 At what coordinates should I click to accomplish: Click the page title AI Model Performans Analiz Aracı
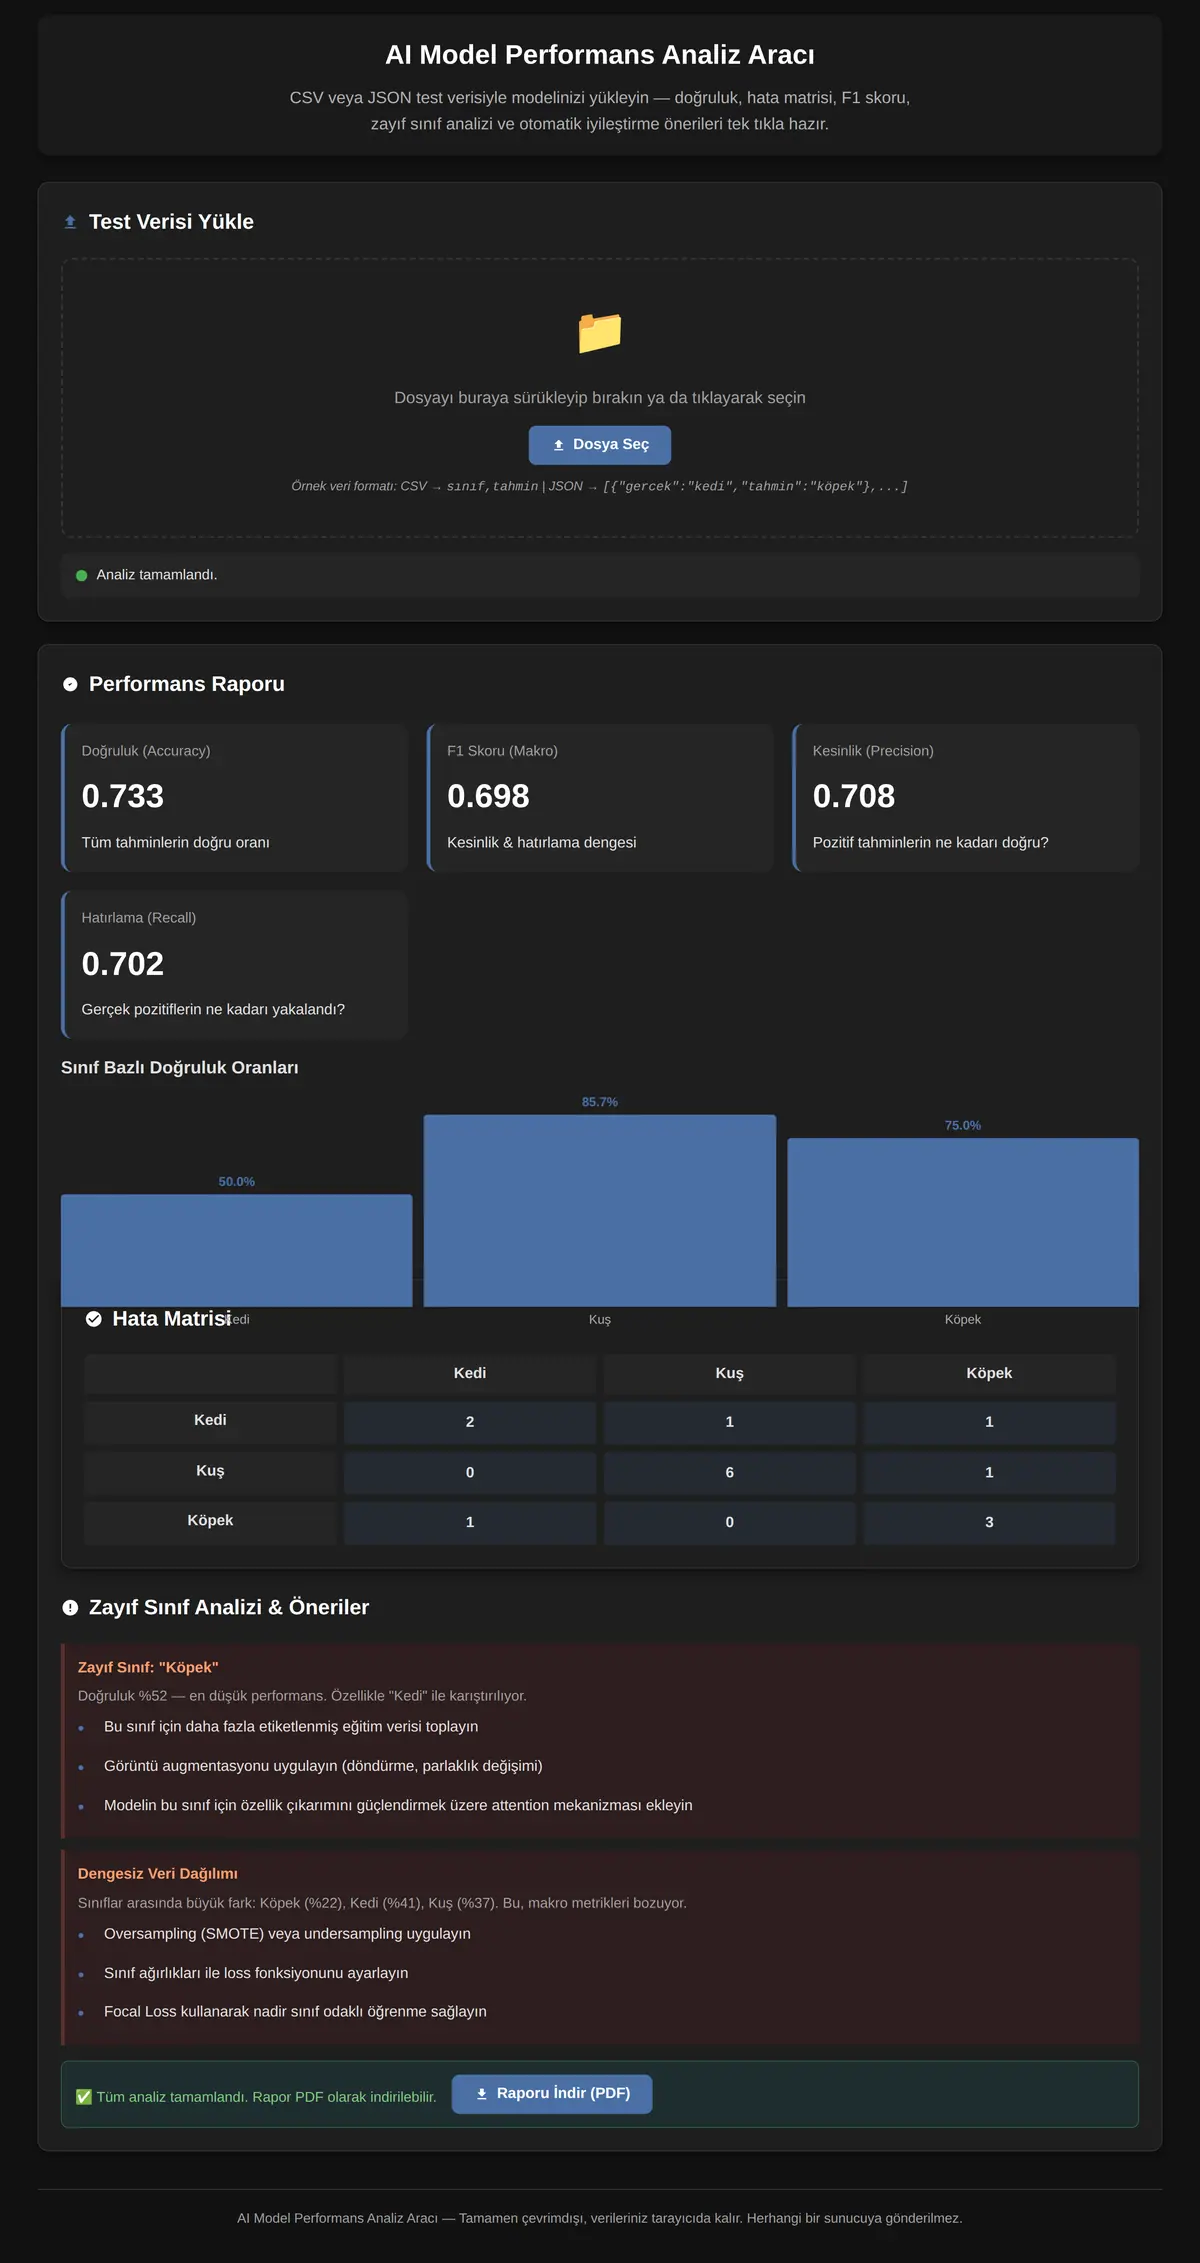point(600,55)
